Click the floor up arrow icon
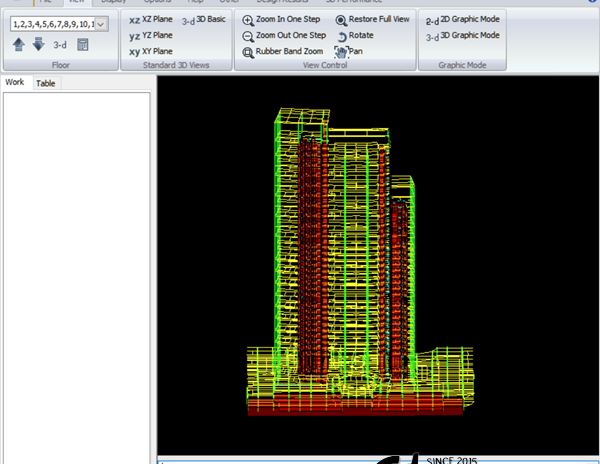 [20, 44]
